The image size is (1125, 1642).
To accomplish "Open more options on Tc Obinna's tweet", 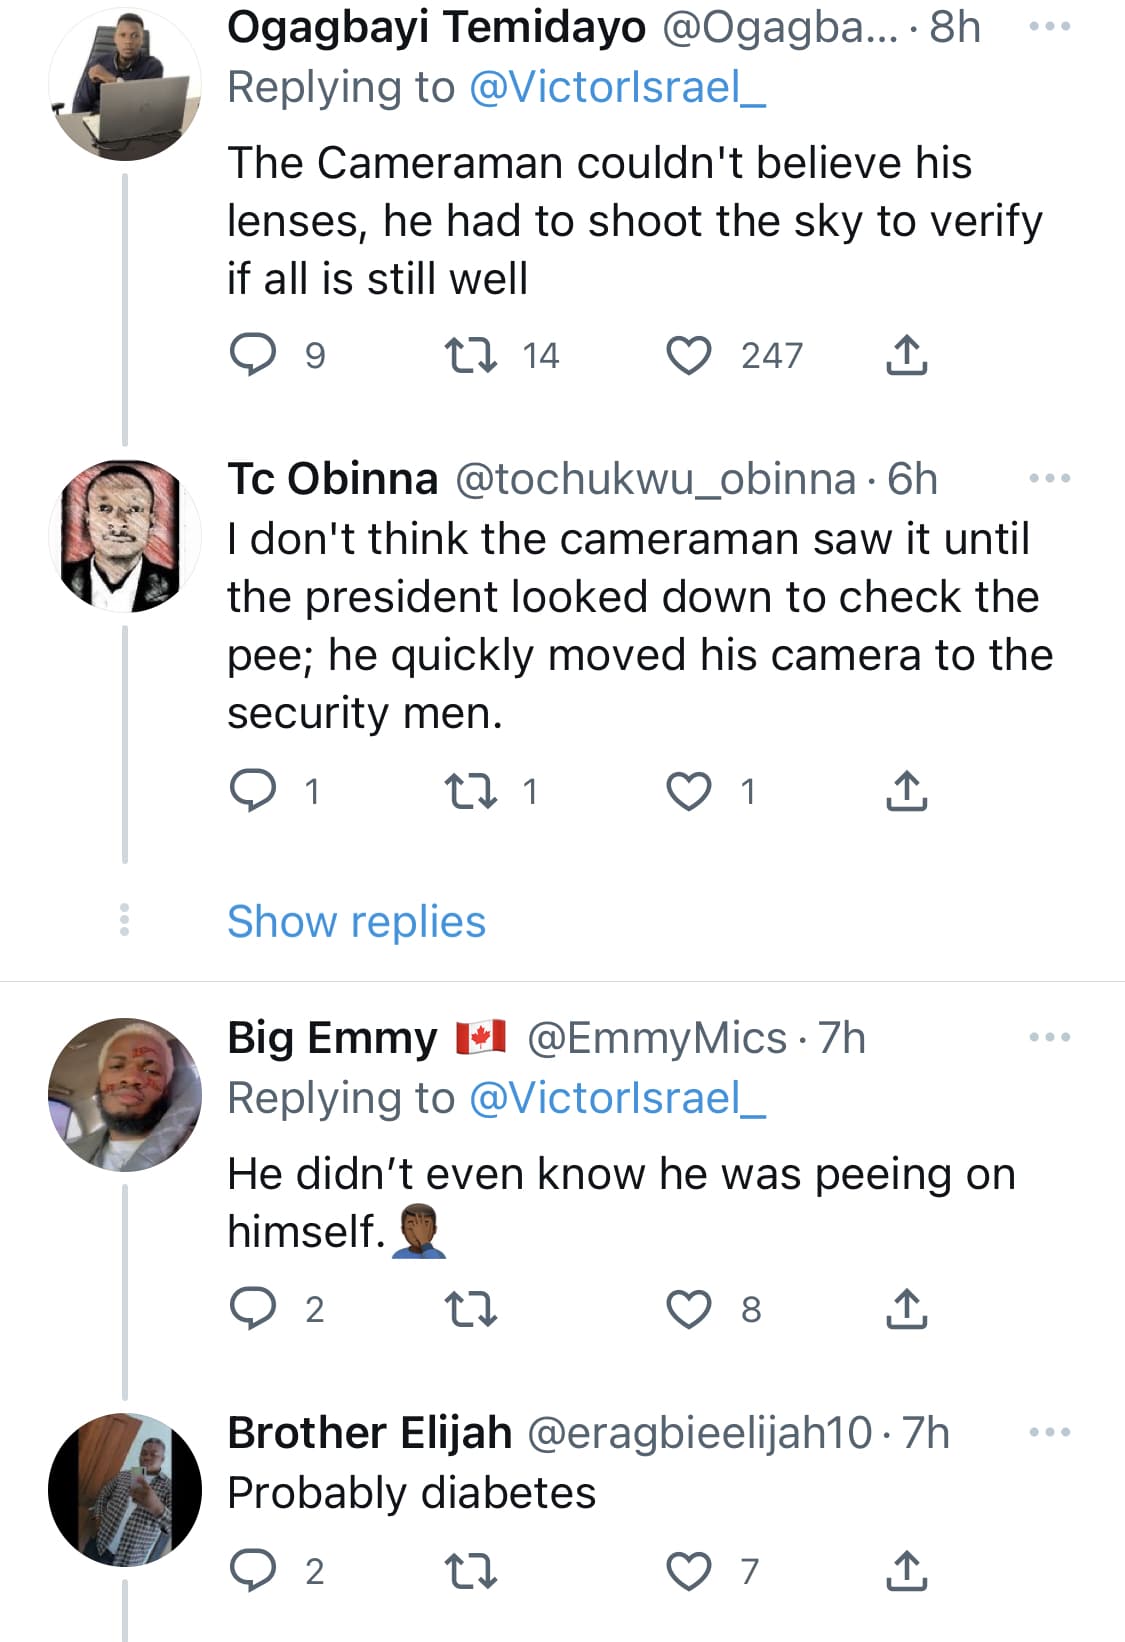I will coord(1049,478).
